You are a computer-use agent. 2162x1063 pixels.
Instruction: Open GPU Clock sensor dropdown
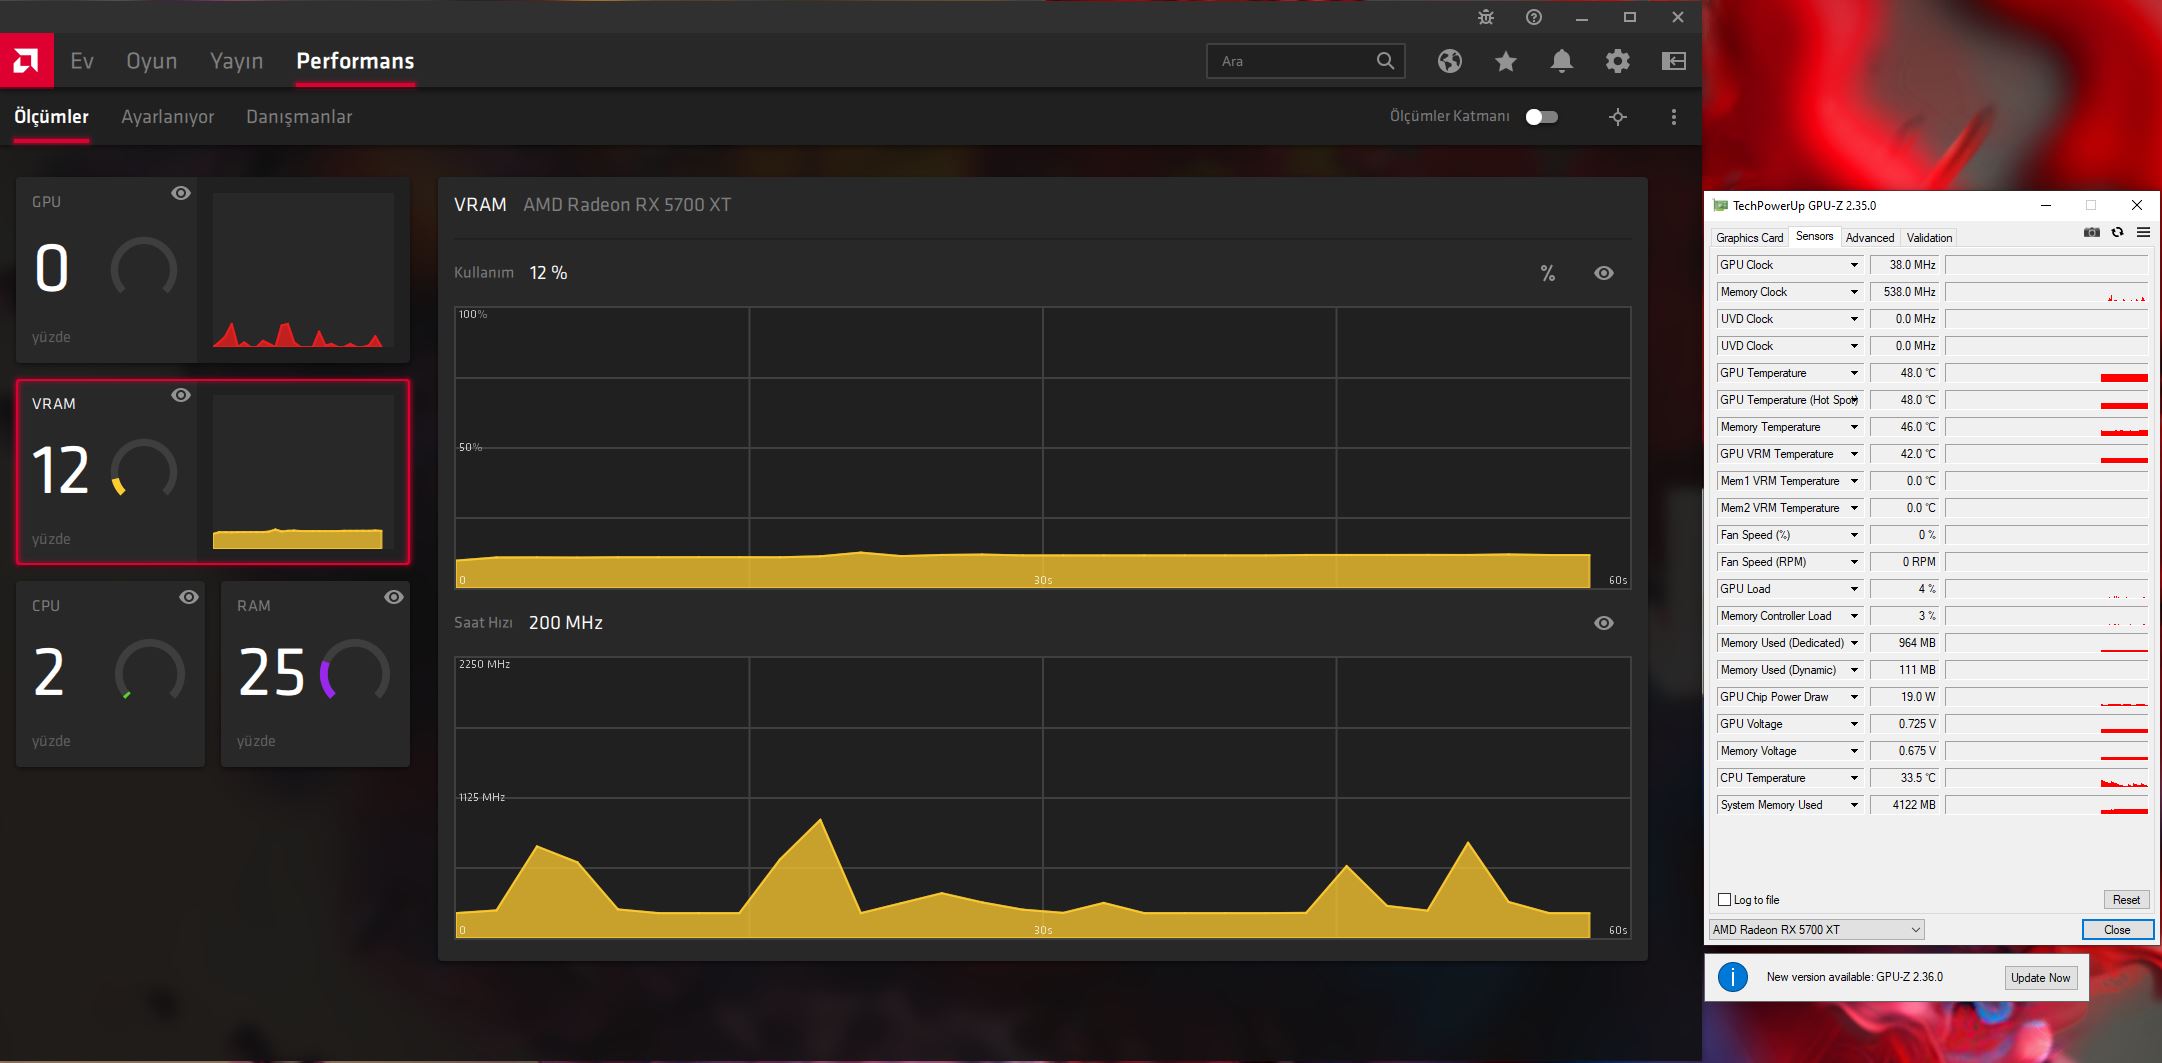(x=1854, y=265)
